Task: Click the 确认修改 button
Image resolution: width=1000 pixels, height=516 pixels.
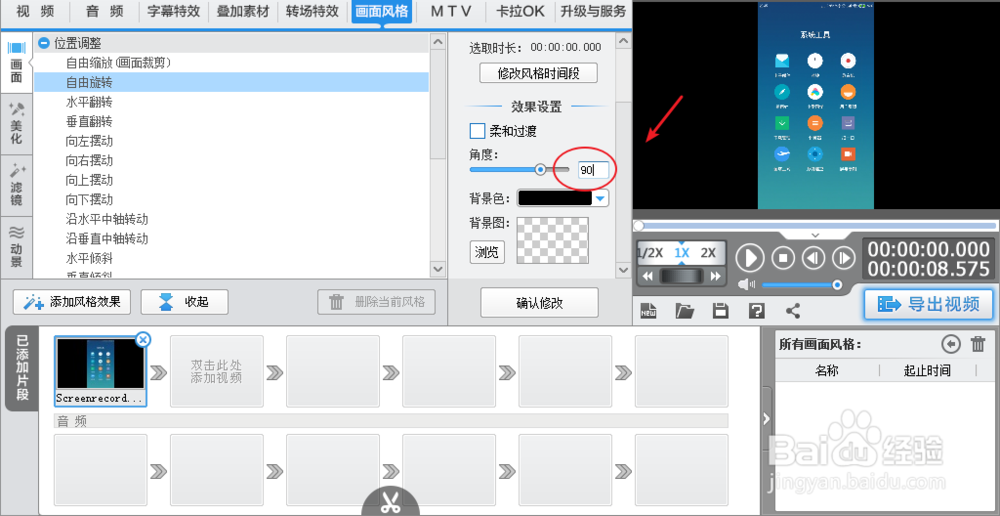Action: pos(540,302)
